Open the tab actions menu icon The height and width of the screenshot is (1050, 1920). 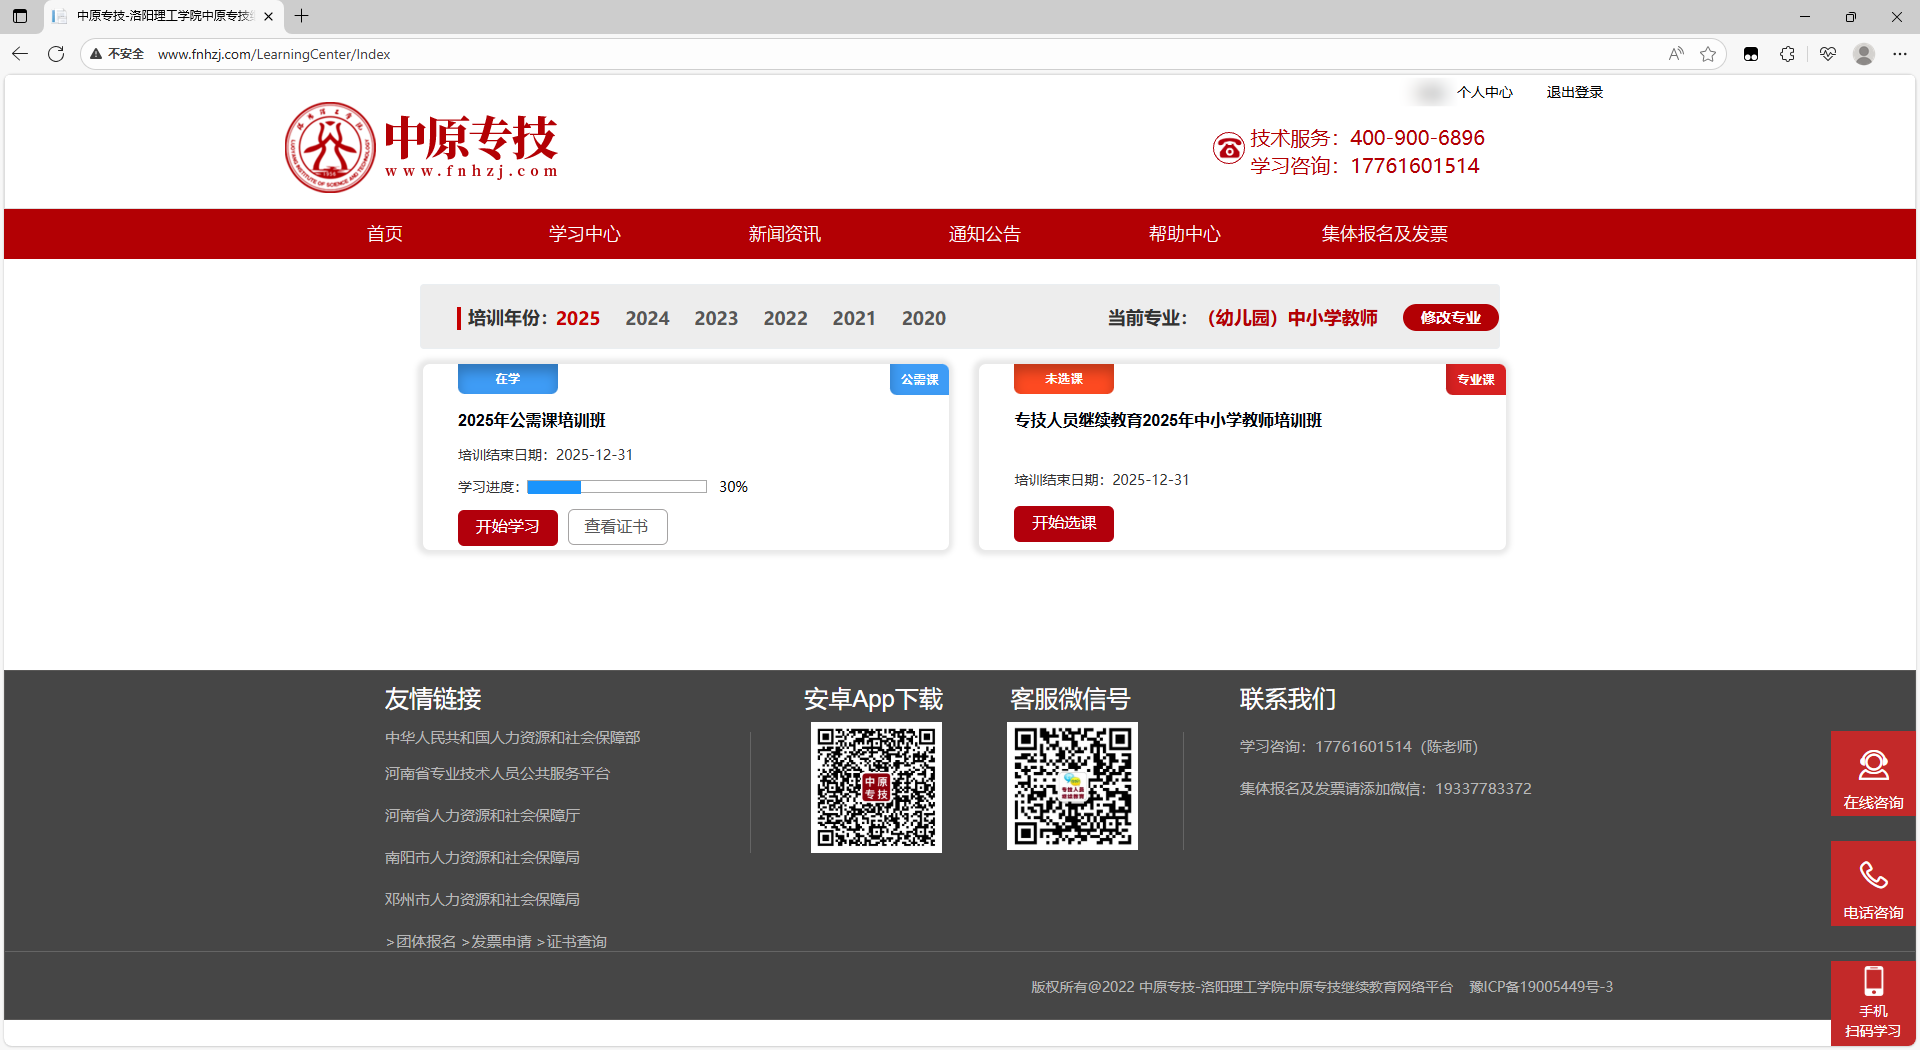20,16
